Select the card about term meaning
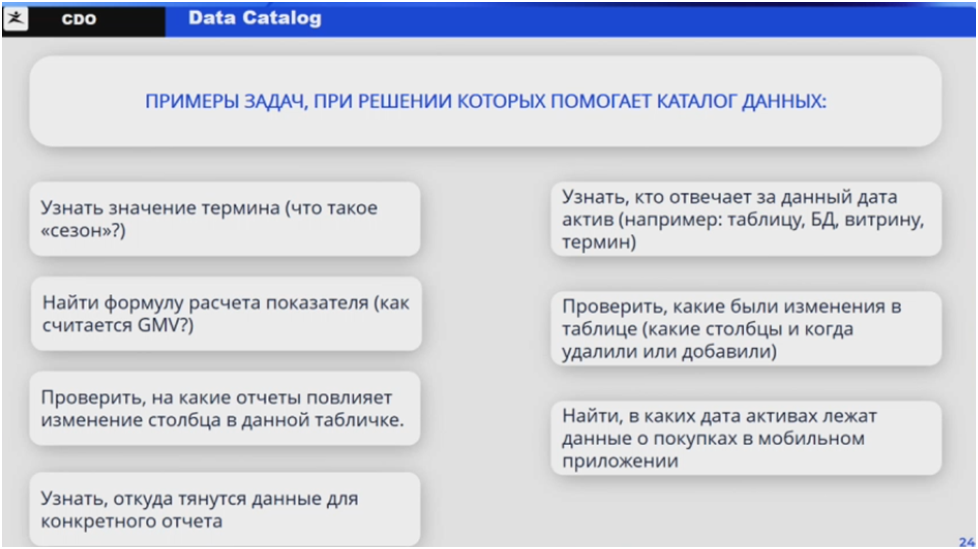This screenshot has height=549, width=978. pyautogui.click(x=225, y=218)
